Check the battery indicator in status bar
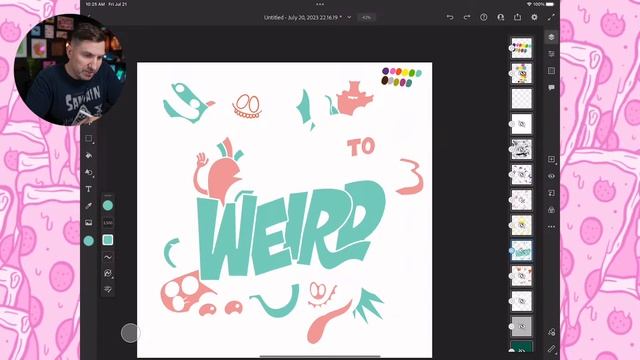The width and height of the screenshot is (640, 360). pyautogui.click(x=550, y=4)
